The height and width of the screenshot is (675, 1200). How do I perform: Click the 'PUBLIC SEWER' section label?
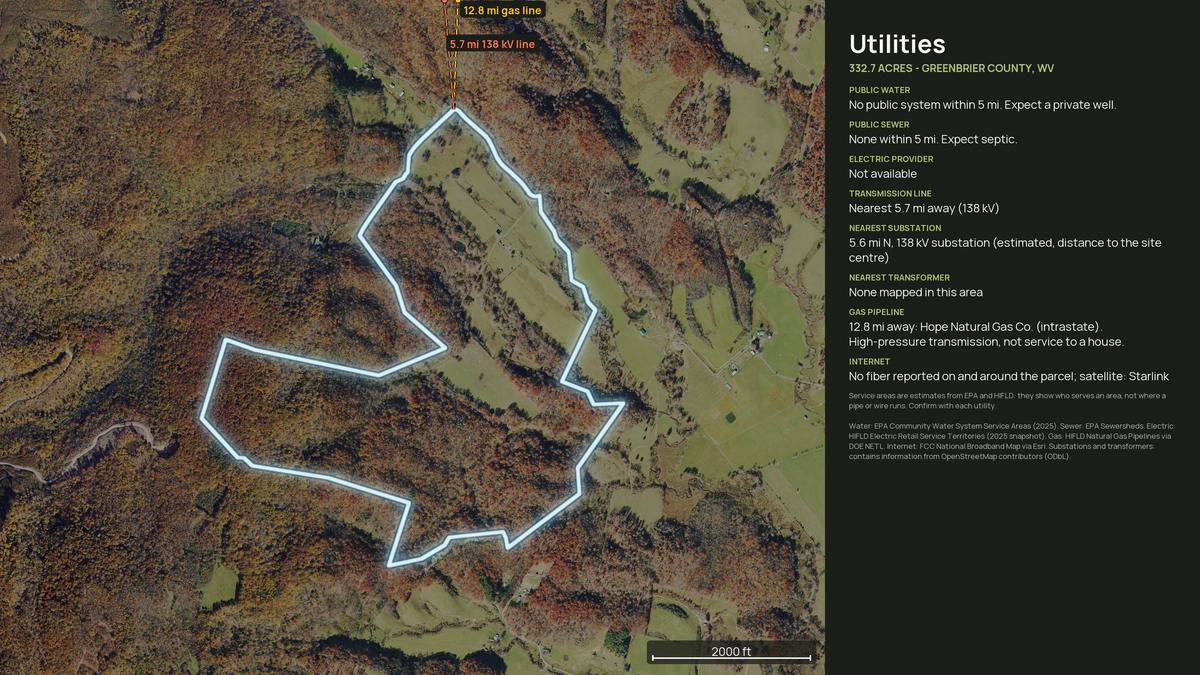[x=879, y=125]
